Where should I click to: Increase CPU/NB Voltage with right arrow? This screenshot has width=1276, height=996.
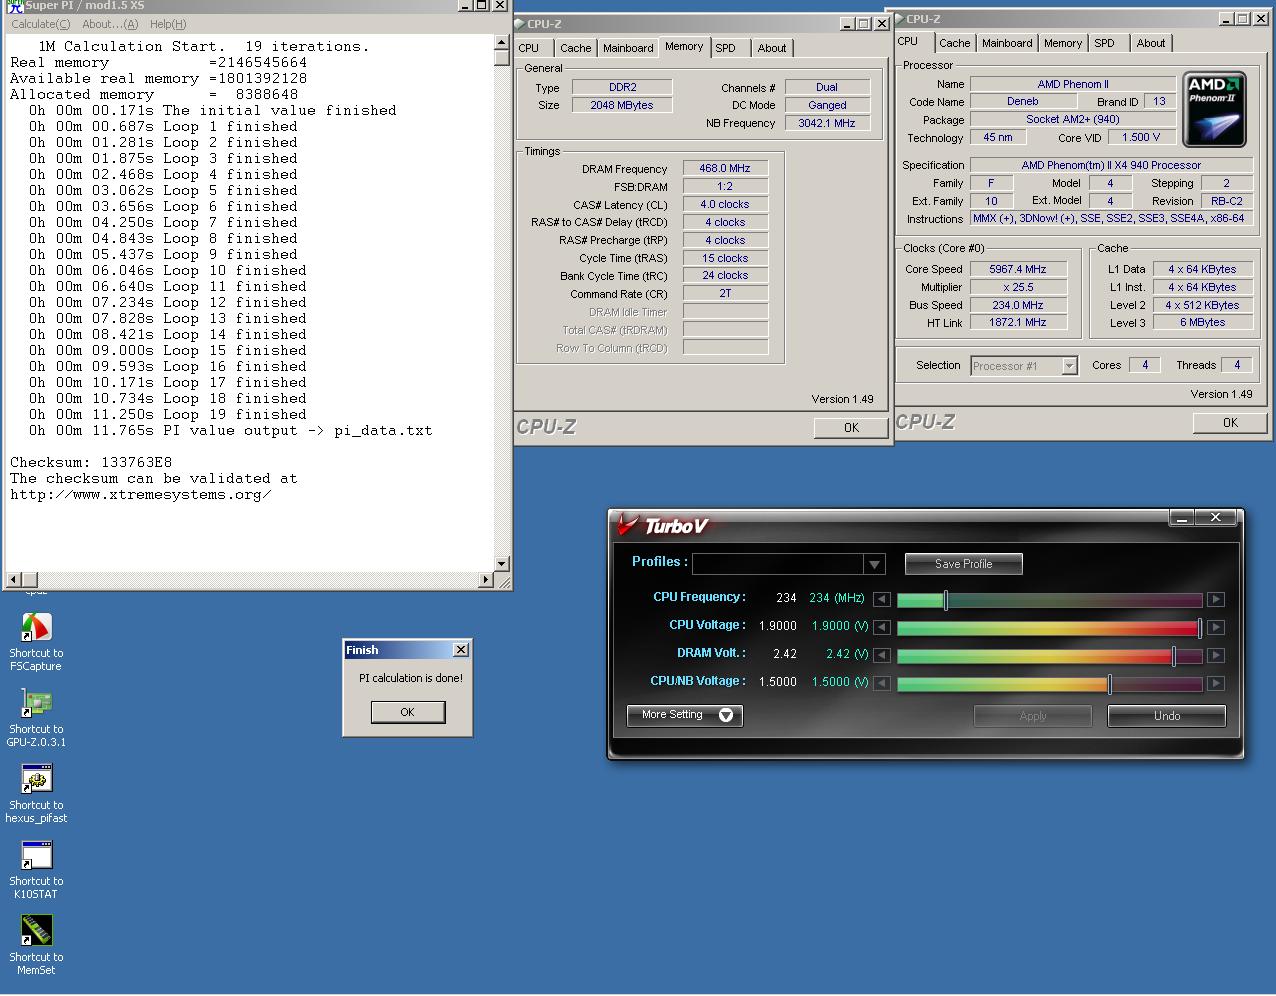1216,683
